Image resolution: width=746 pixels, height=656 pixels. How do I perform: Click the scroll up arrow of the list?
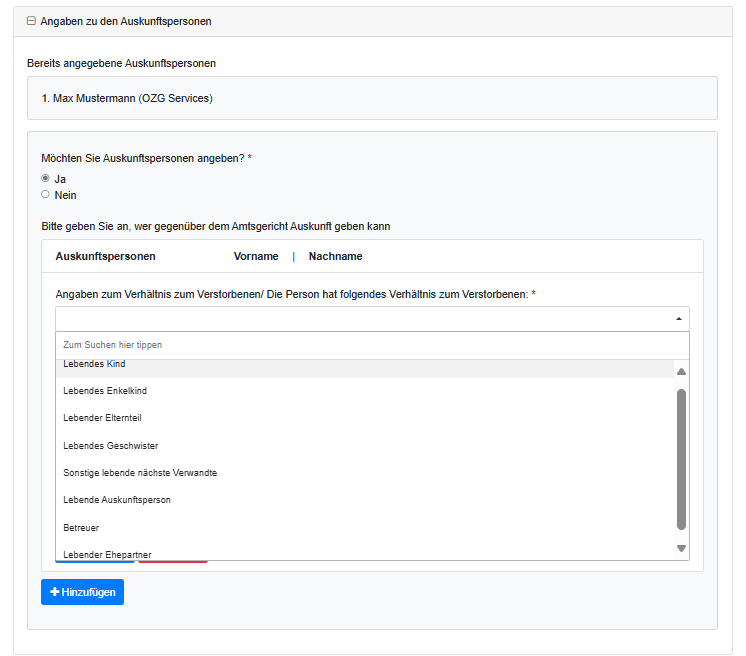(681, 372)
